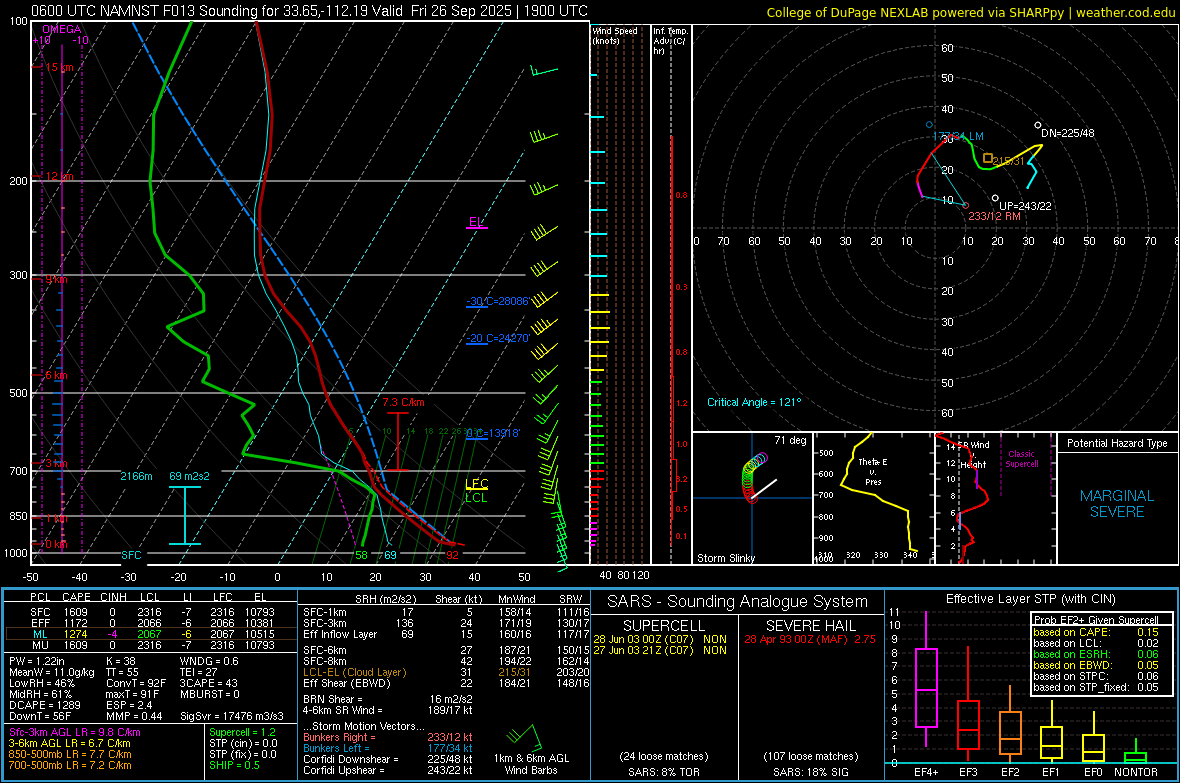Viewport: 1180px width, 783px height.
Task: Click the 2166m effective inflow label
Action: point(136,476)
